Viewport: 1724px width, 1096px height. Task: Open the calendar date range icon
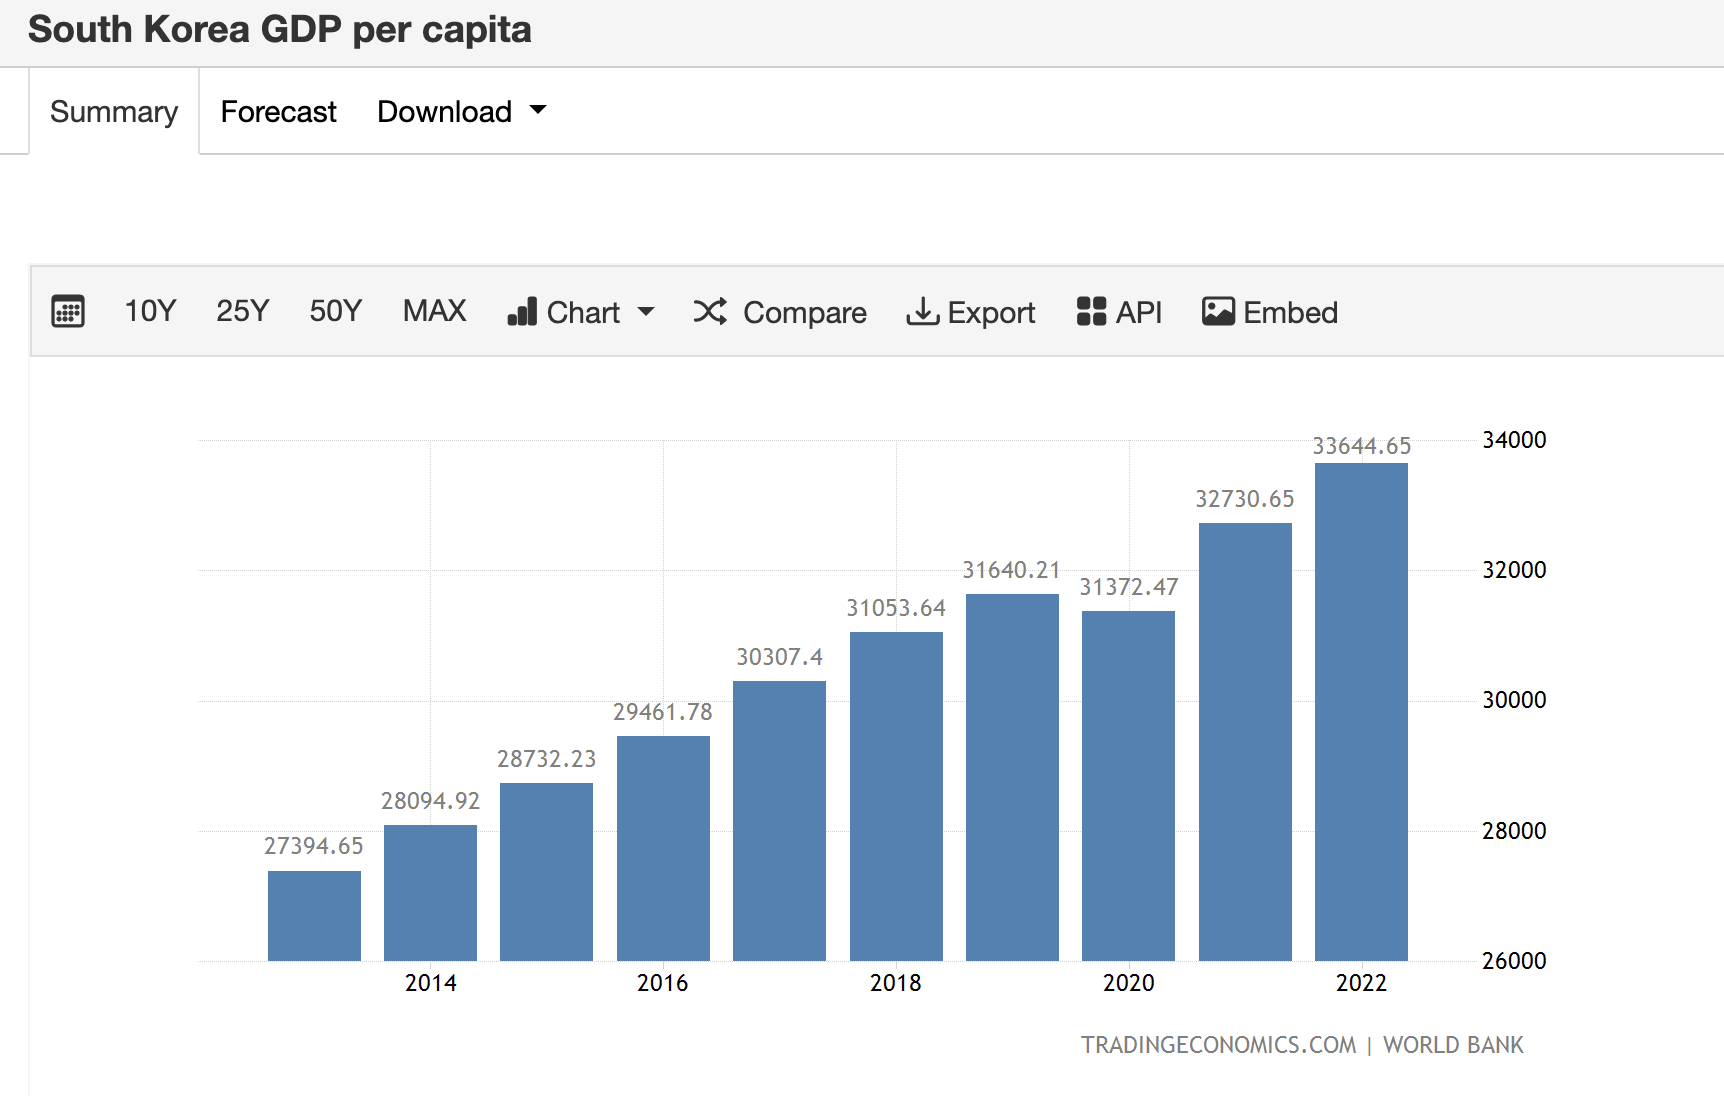click(68, 312)
